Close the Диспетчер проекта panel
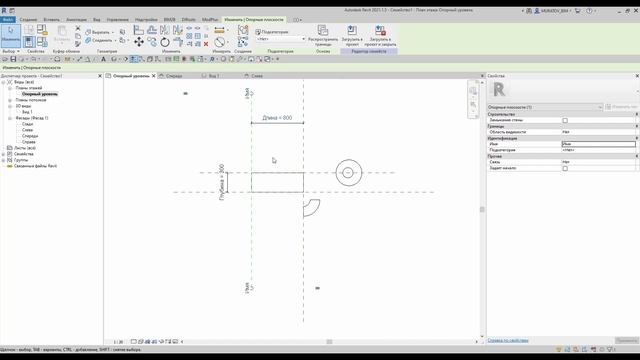The height and width of the screenshot is (360, 640). tap(100, 76)
